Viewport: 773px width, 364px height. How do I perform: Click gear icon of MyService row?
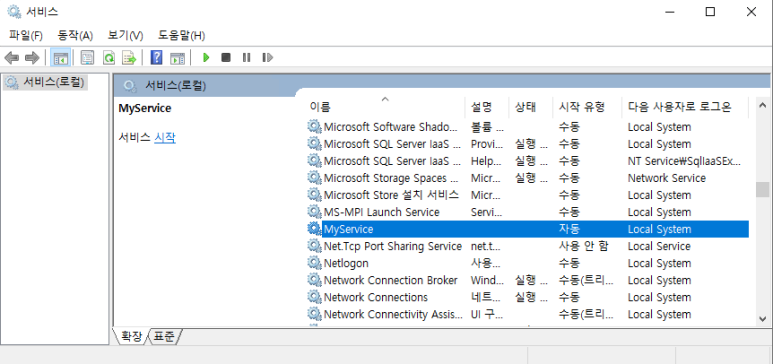pyautogui.click(x=314, y=229)
